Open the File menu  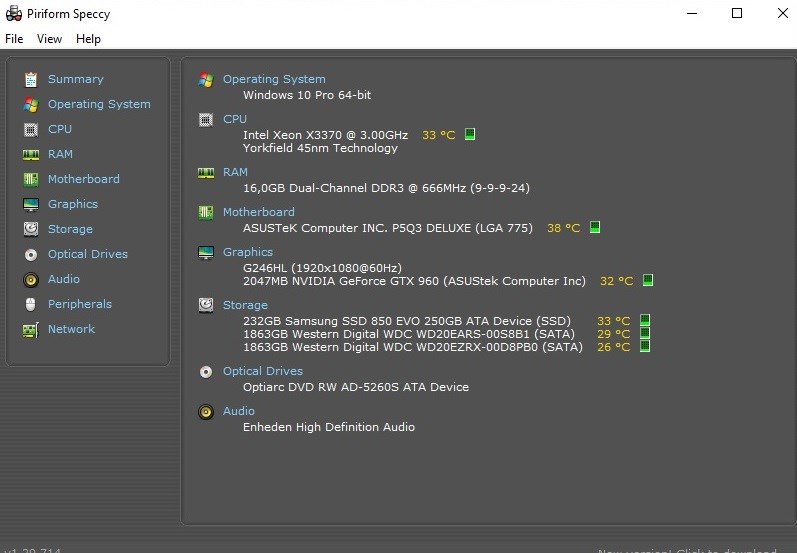click(x=14, y=39)
